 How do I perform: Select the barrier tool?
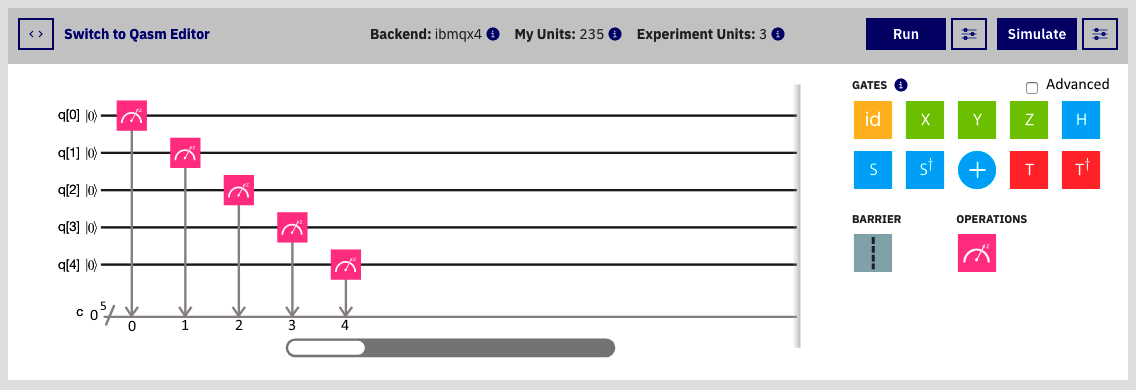click(x=872, y=253)
